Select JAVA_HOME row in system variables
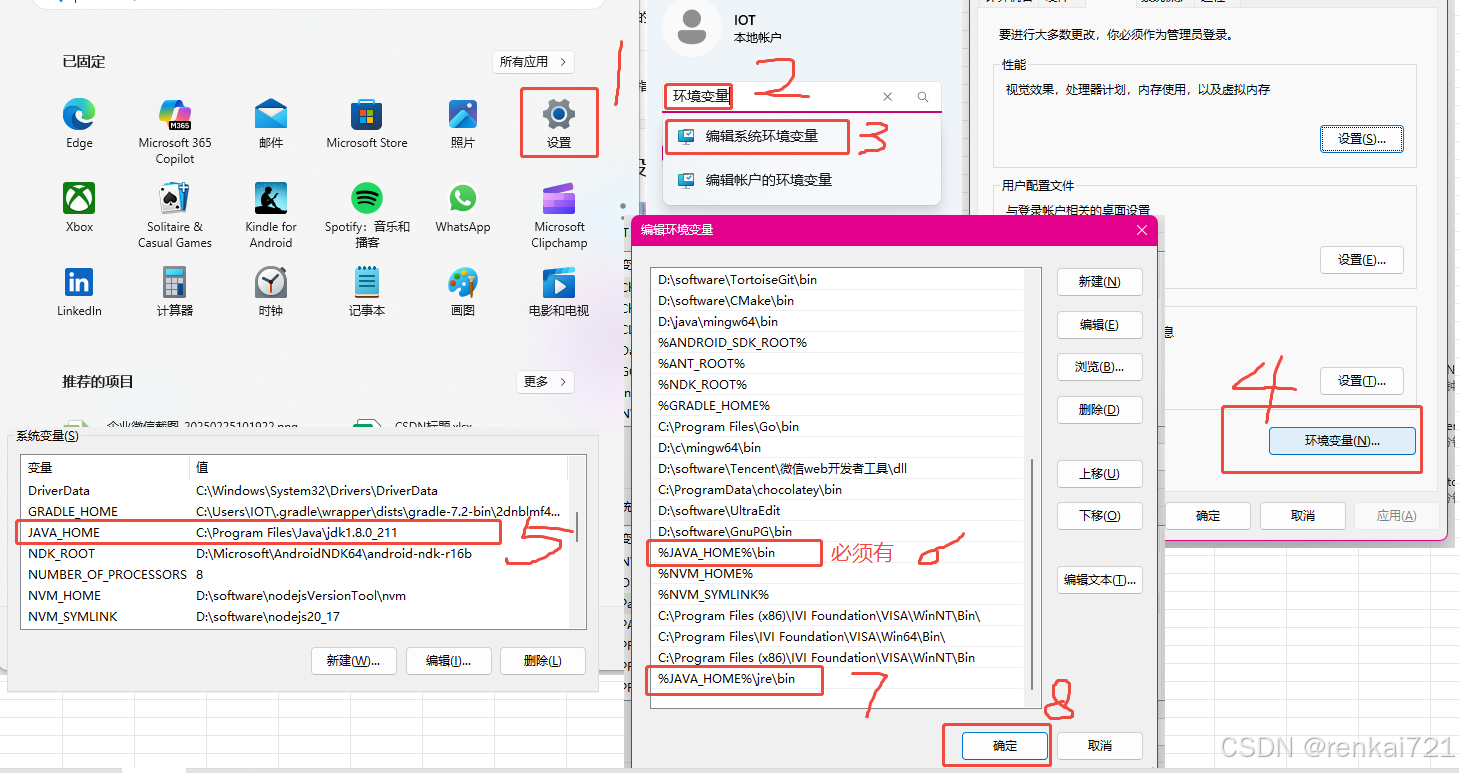The width and height of the screenshot is (1459, 773). pos(295,533)
